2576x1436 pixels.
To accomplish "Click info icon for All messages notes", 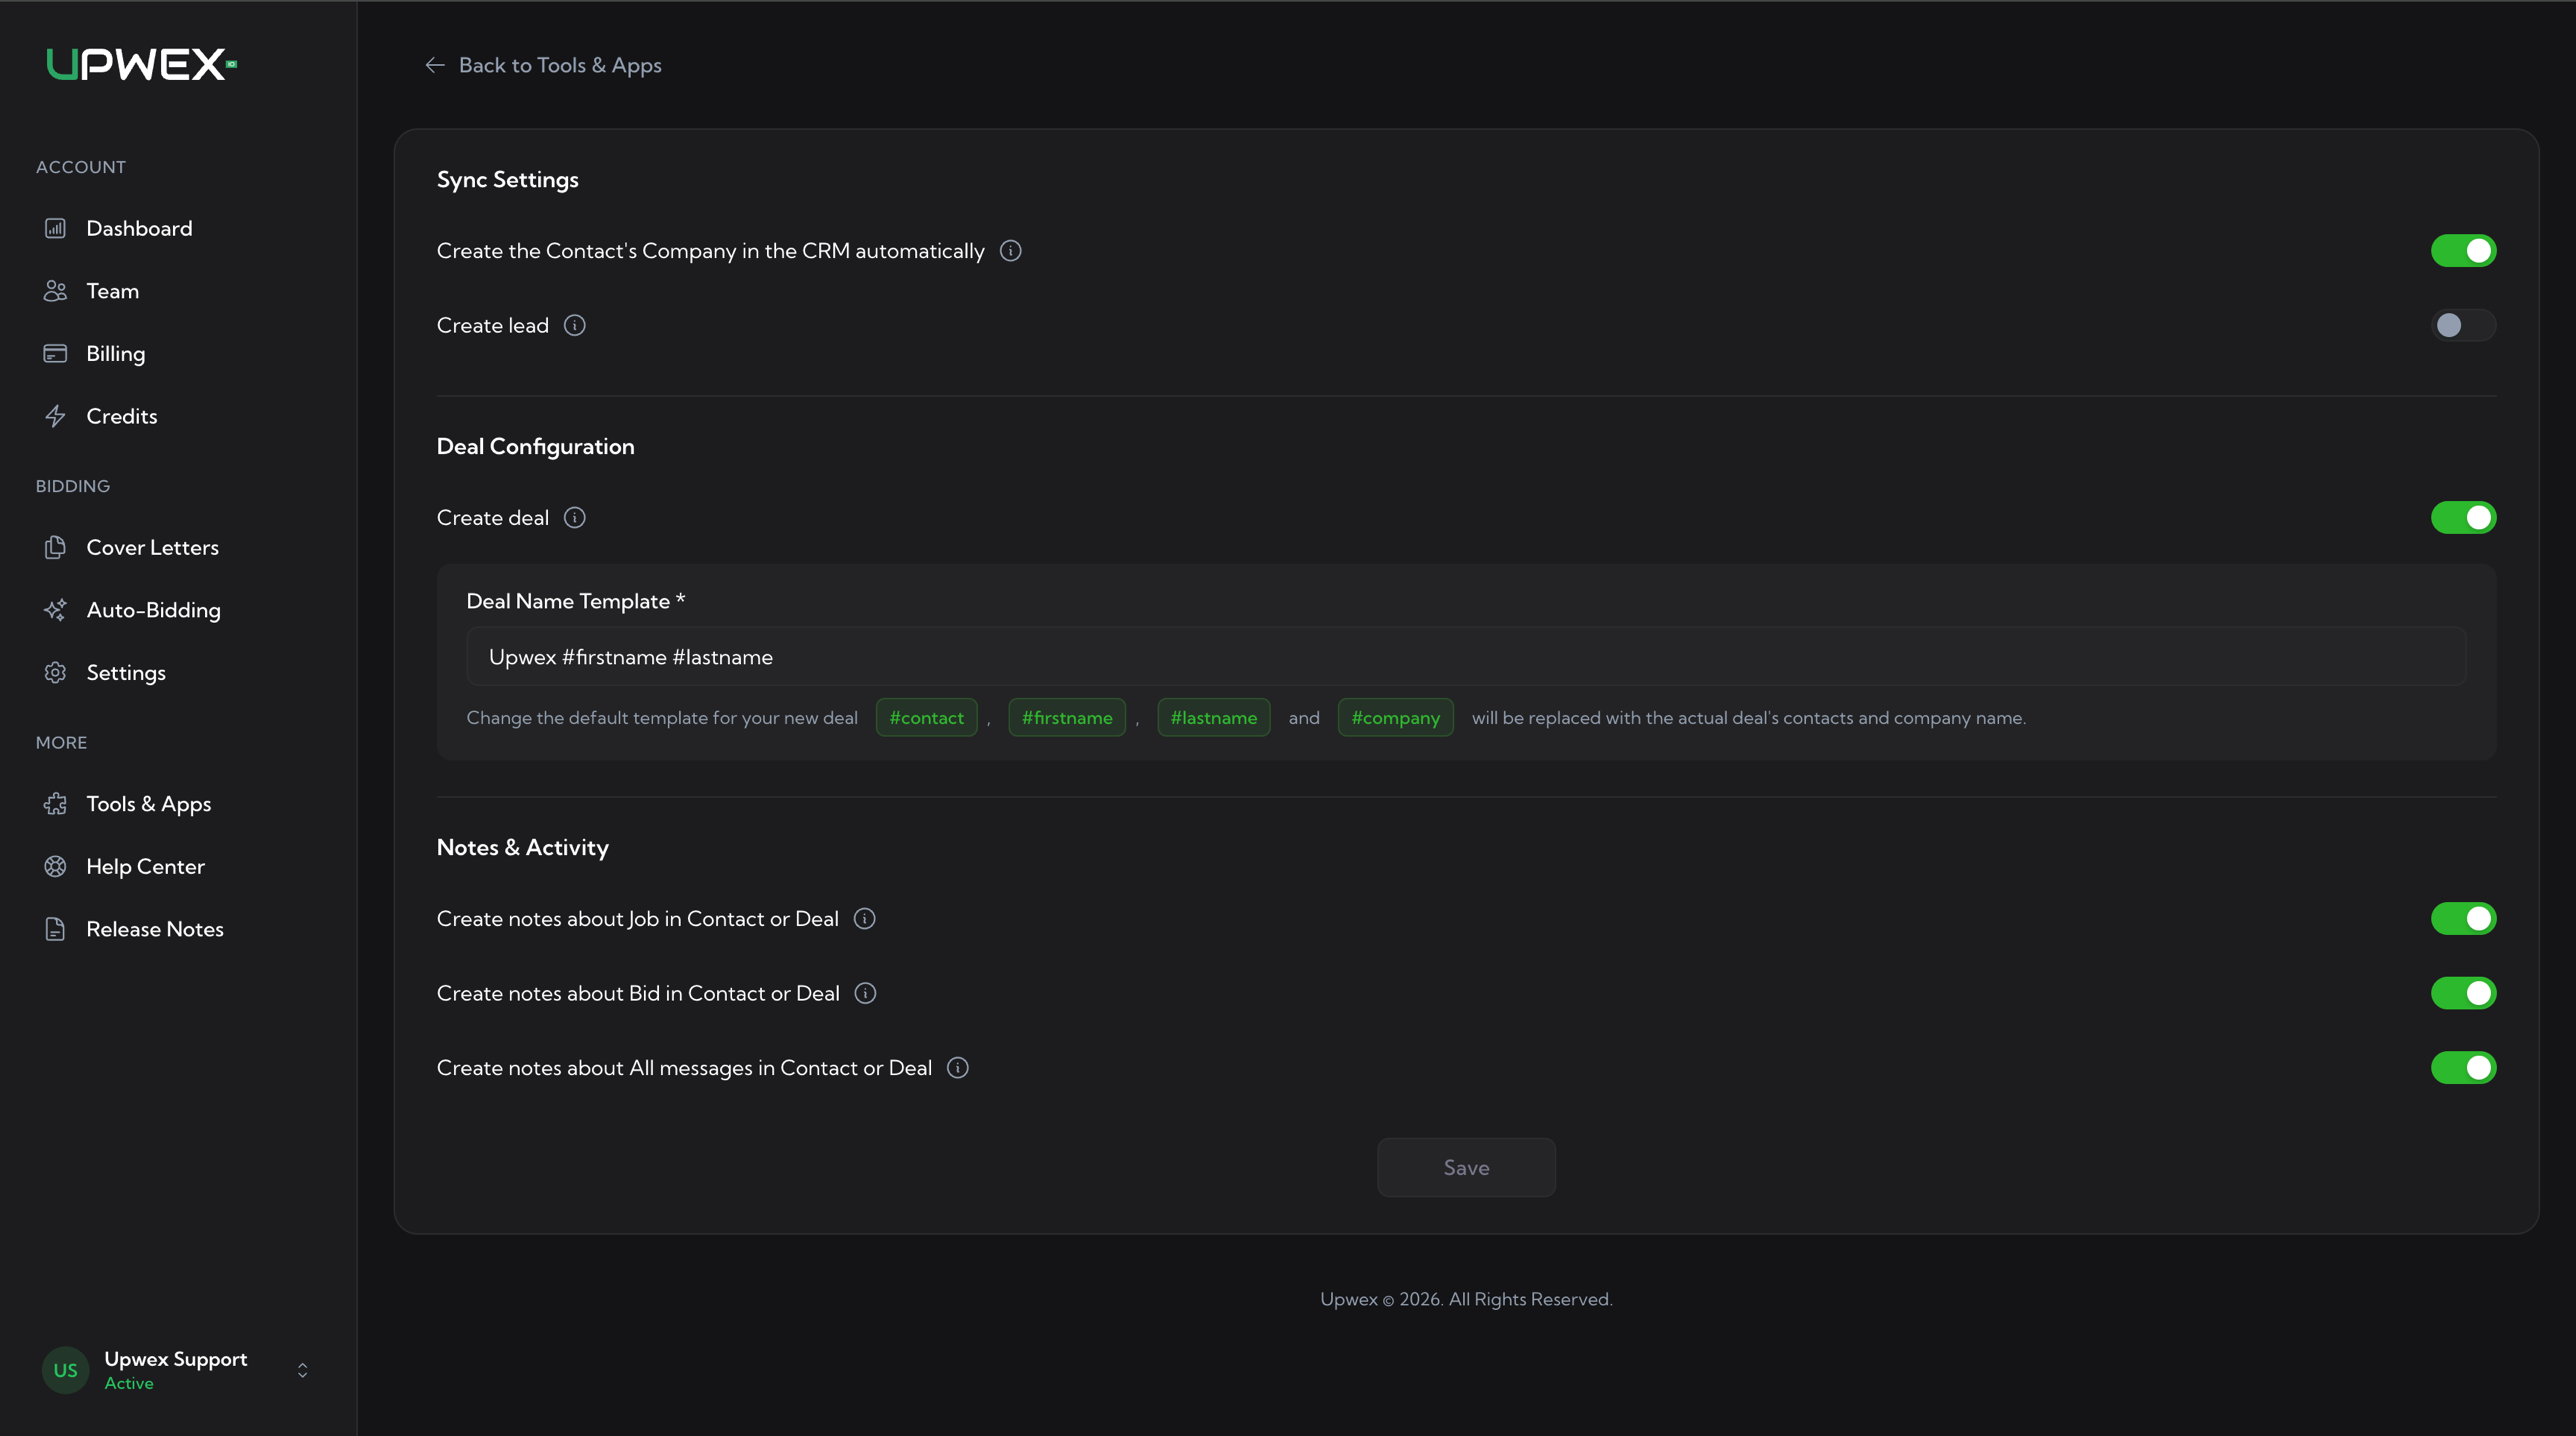I will (x=958, y=1068).
